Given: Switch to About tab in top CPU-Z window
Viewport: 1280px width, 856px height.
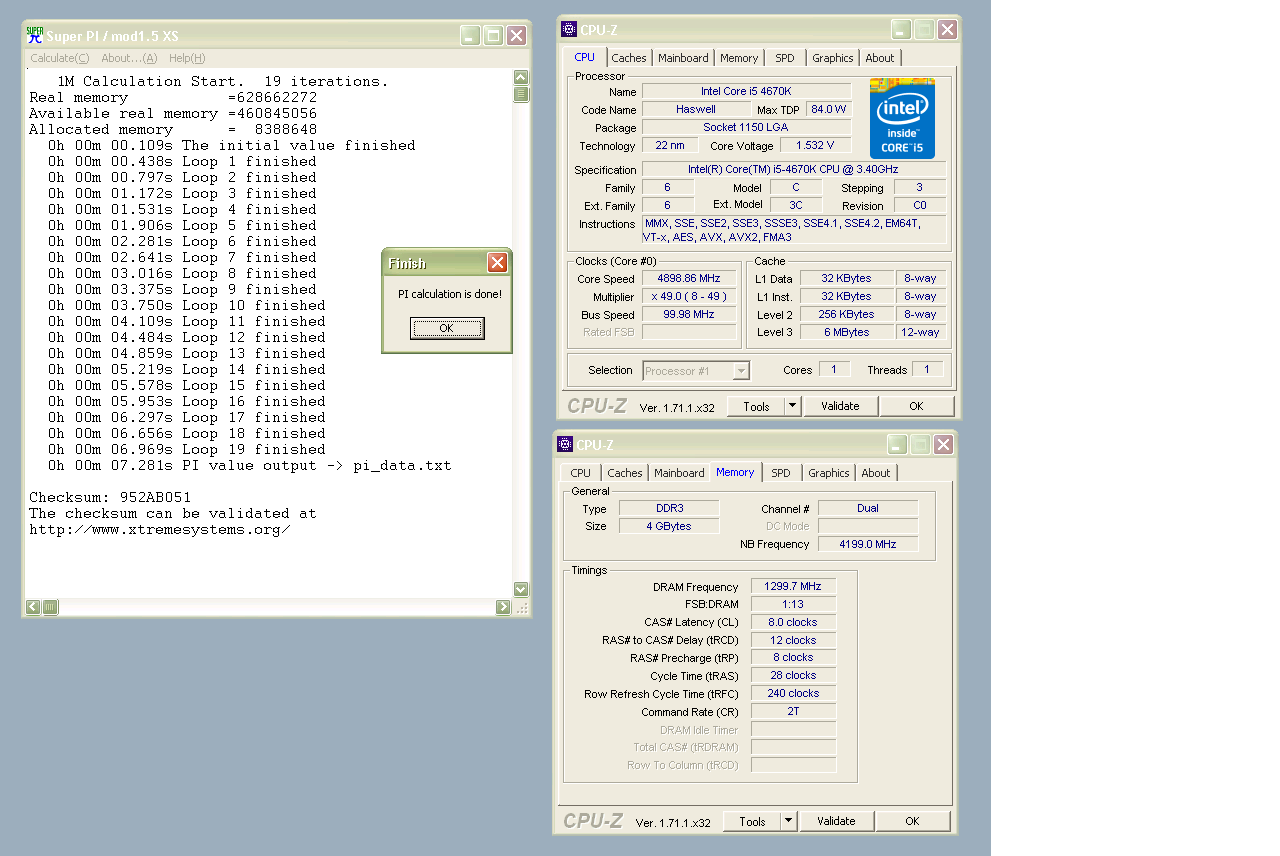Looking at the screenshot, I should pyautogui.click(x=880, y=58).
